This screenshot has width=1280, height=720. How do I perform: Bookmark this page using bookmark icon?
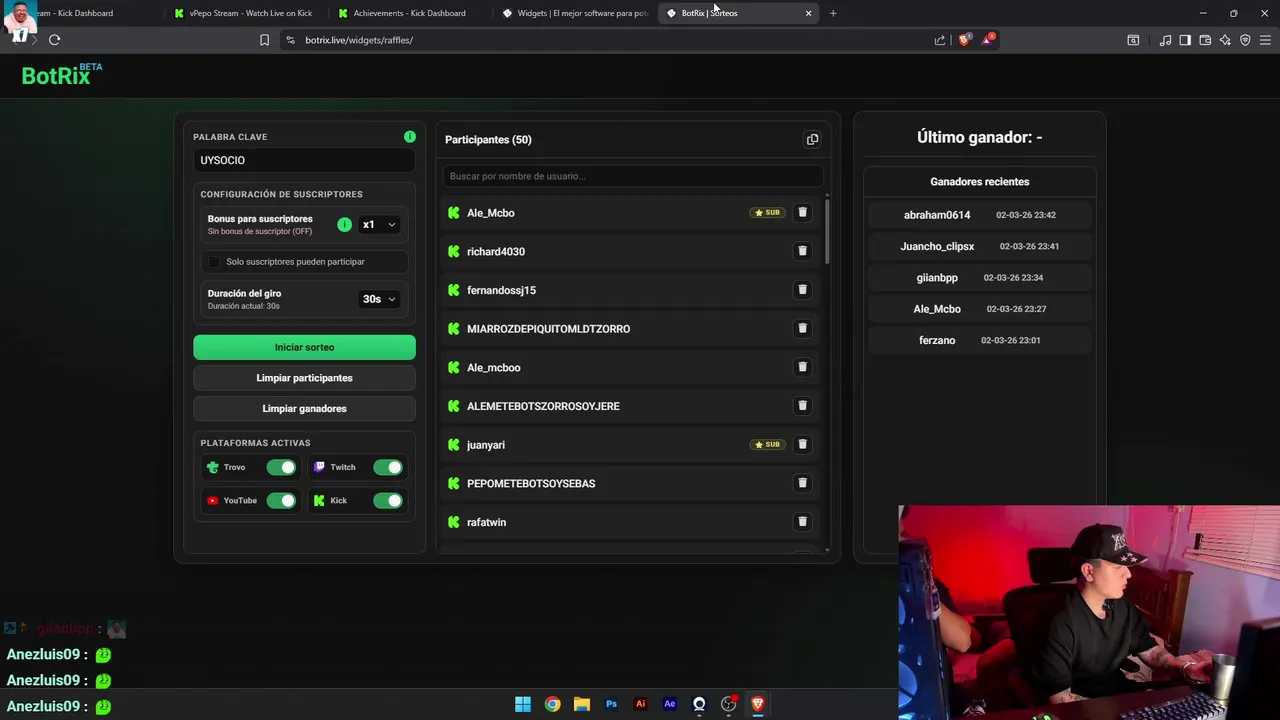[264, 40]
